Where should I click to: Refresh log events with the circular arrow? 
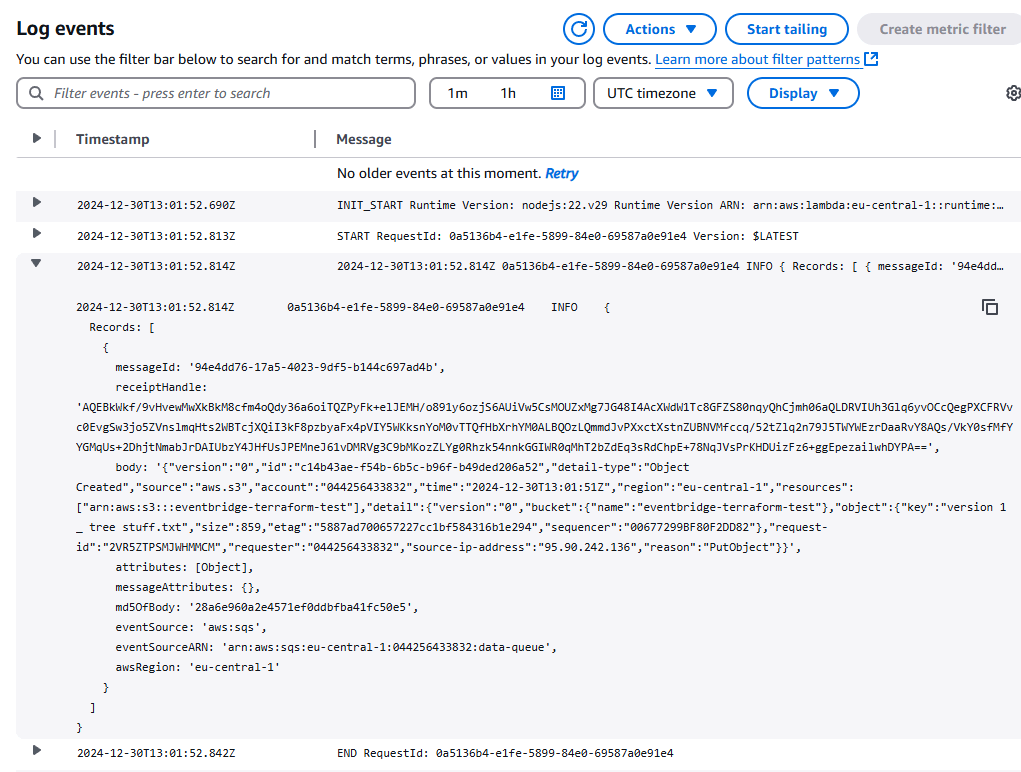point(578,29)
